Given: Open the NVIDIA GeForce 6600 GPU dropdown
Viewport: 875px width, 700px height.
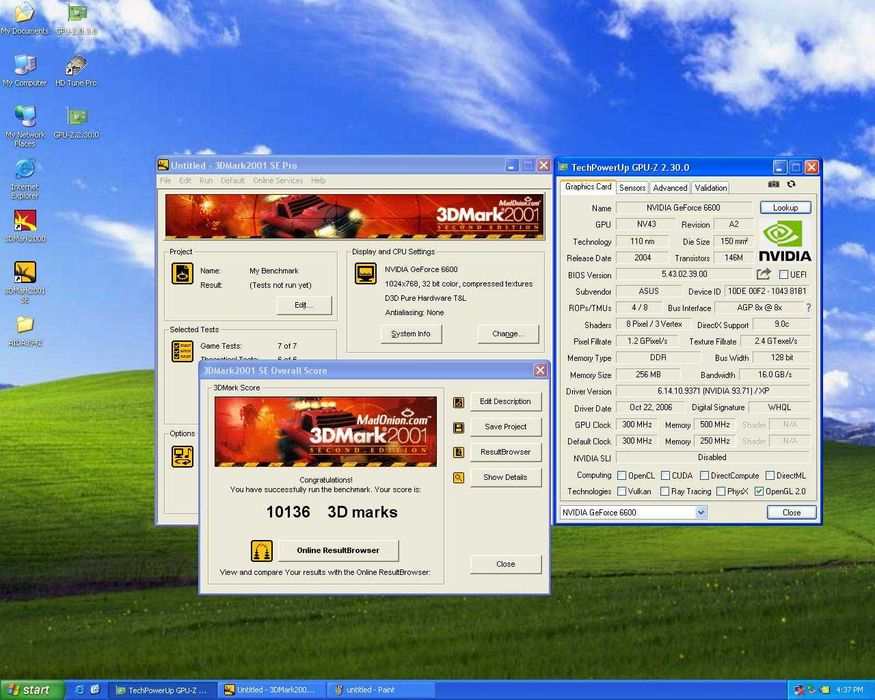Looking at the screenshot, I should tap(701, 512).
